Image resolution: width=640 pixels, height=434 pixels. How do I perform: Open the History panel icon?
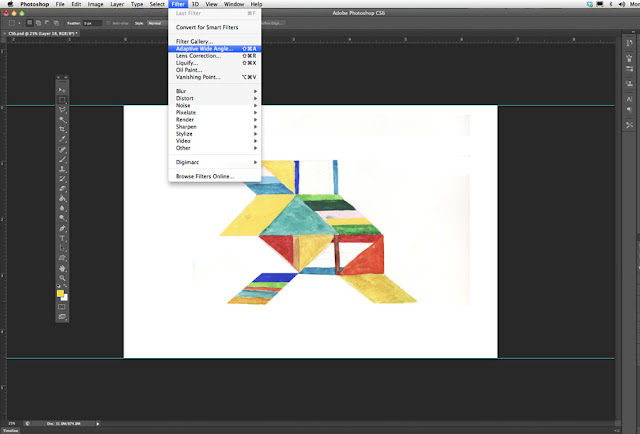click(629, 43)
